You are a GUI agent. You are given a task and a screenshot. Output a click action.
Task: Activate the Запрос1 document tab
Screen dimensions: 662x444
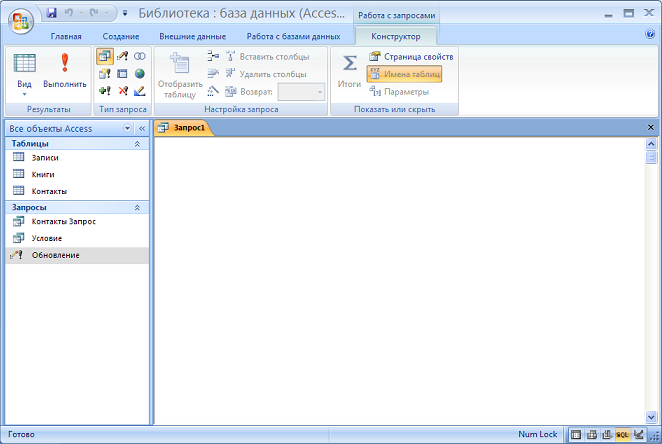coord(184,127)
